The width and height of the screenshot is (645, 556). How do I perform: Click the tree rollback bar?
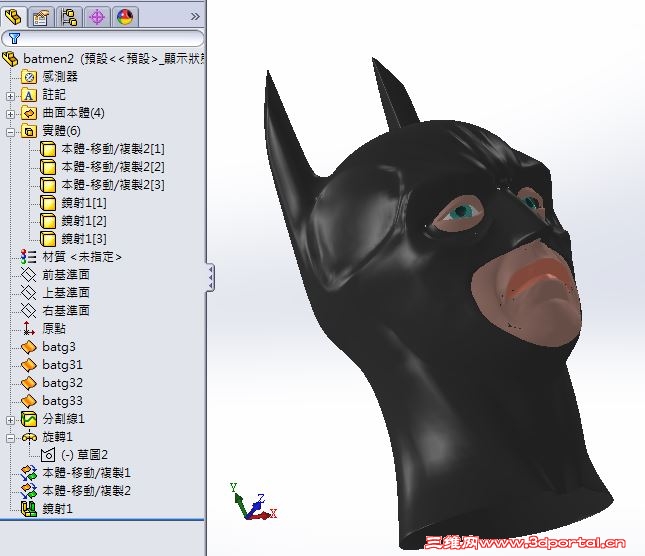pyautogui.click(x=102, y=520)
